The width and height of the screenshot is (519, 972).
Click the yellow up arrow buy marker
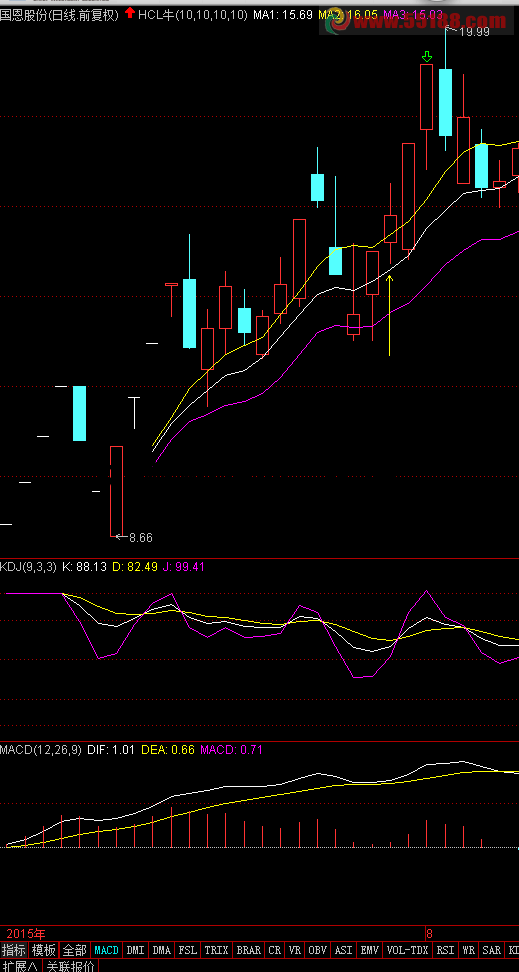pos(389,316)
